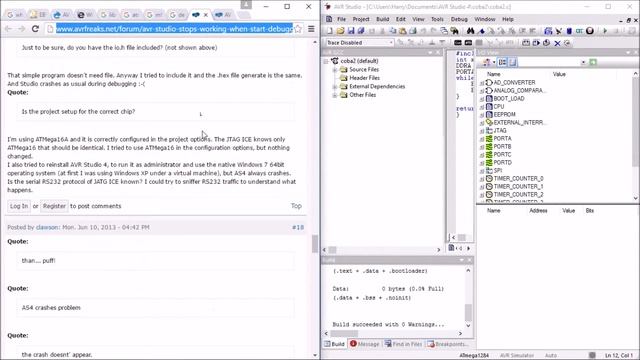Expand AD_CONVERTER in I/O View

point(482,82)
